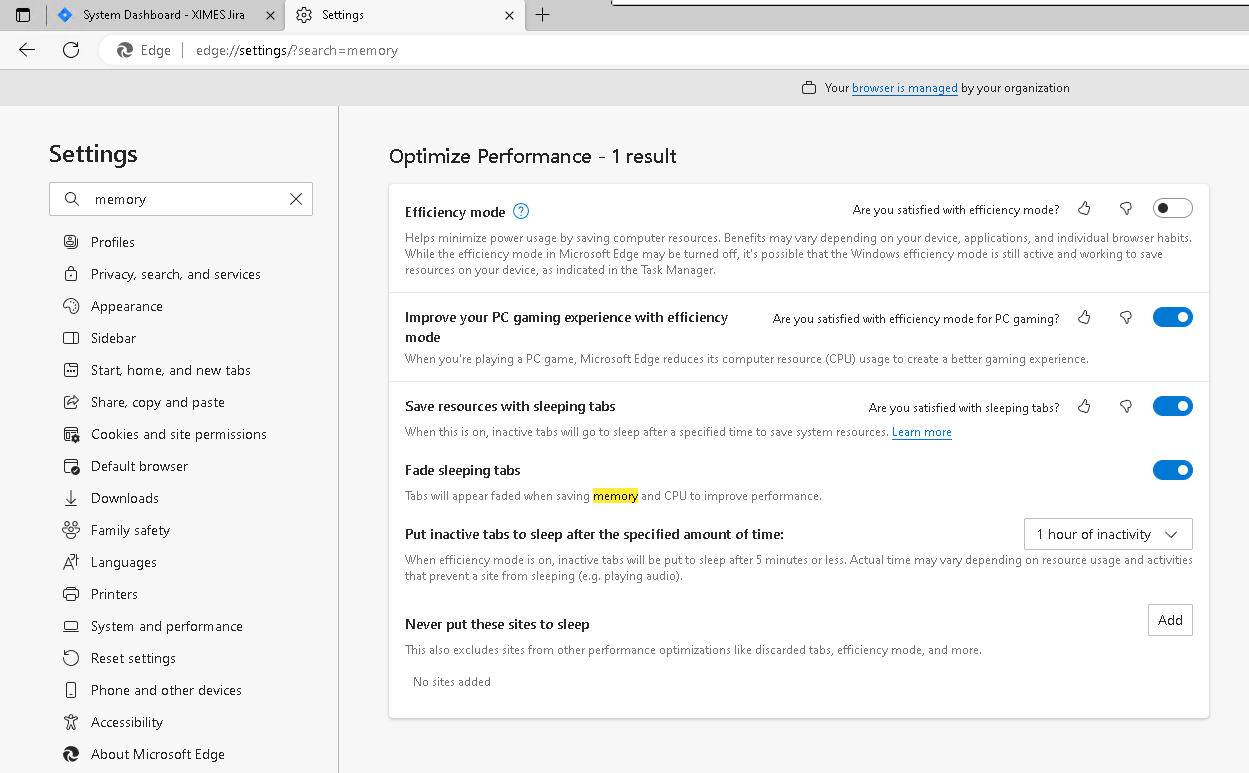
Task: Give thumbs down for efficiency mode
Action: click(1126, 209)
